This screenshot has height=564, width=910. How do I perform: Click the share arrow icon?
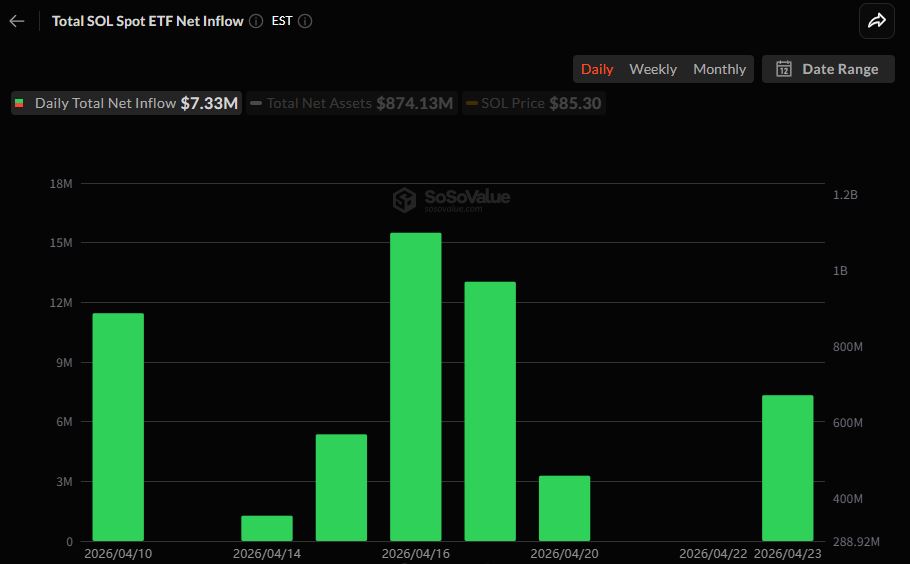point(877,21)
